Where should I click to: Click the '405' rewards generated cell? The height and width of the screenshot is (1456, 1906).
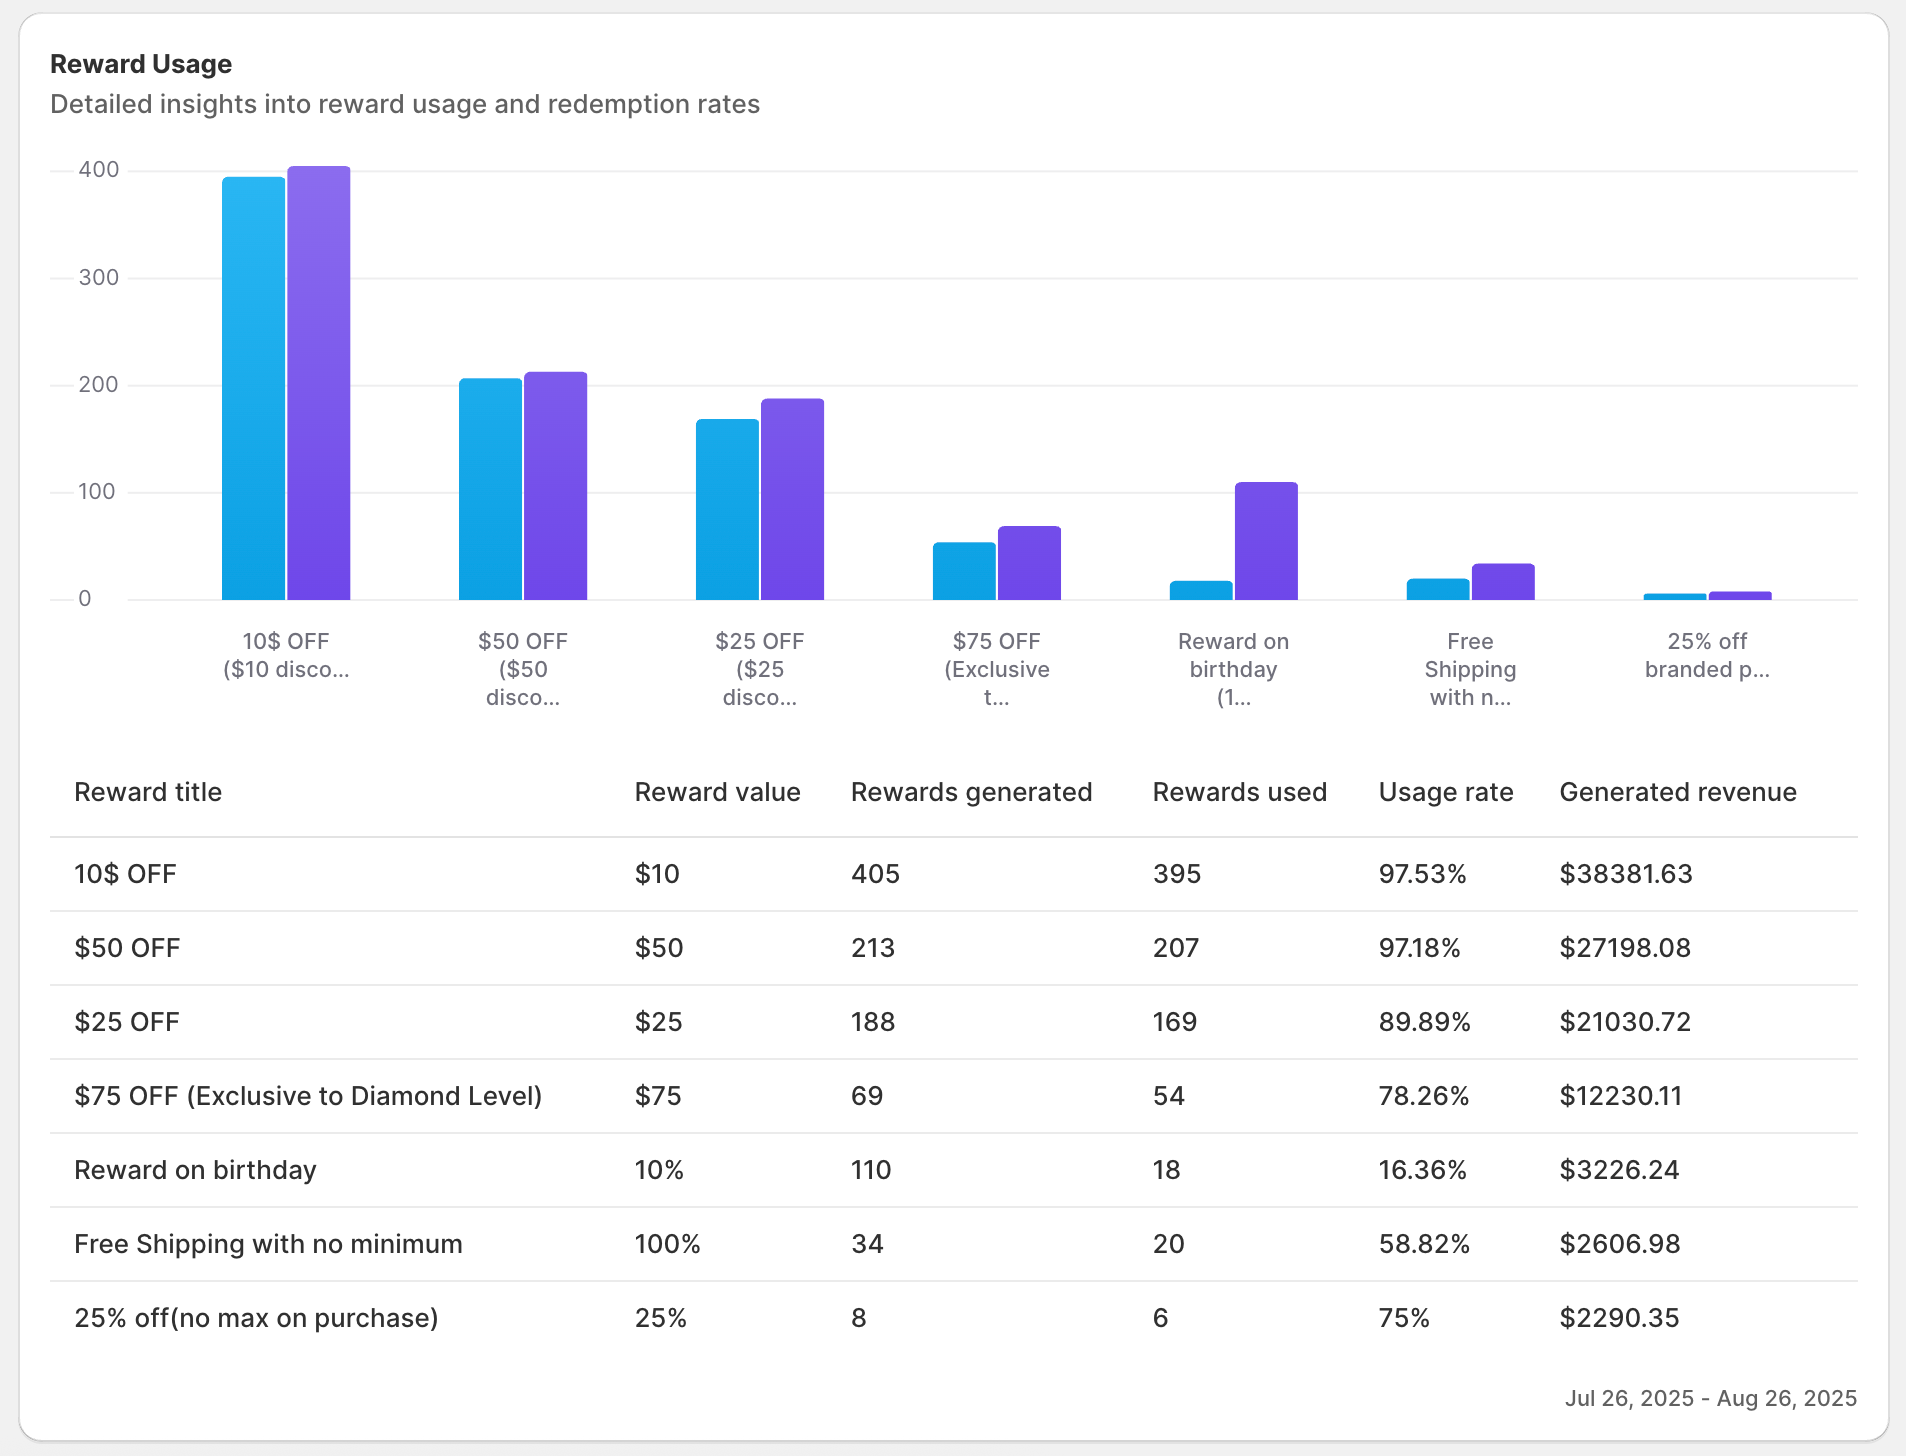875,874
